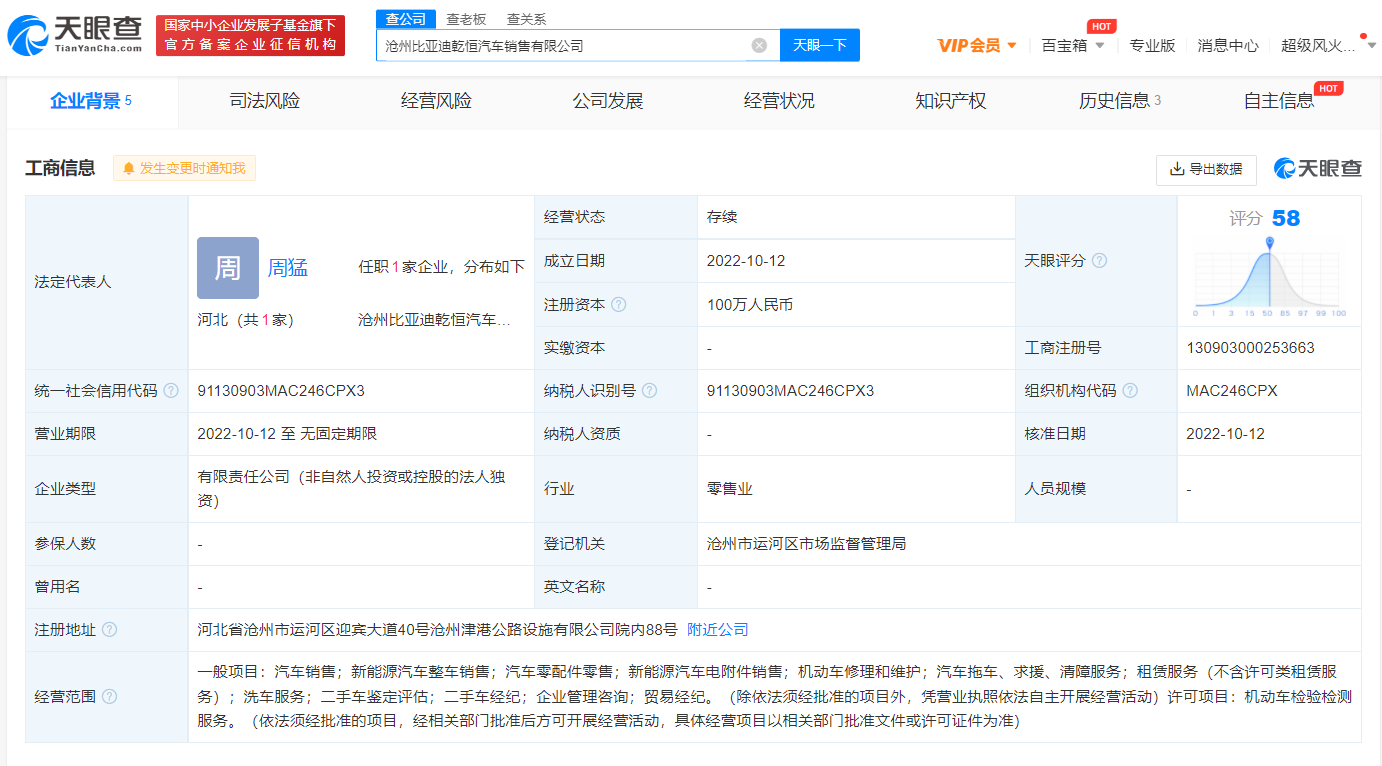Click the 天眼查 logo at top left

click(x=76, y=35)
